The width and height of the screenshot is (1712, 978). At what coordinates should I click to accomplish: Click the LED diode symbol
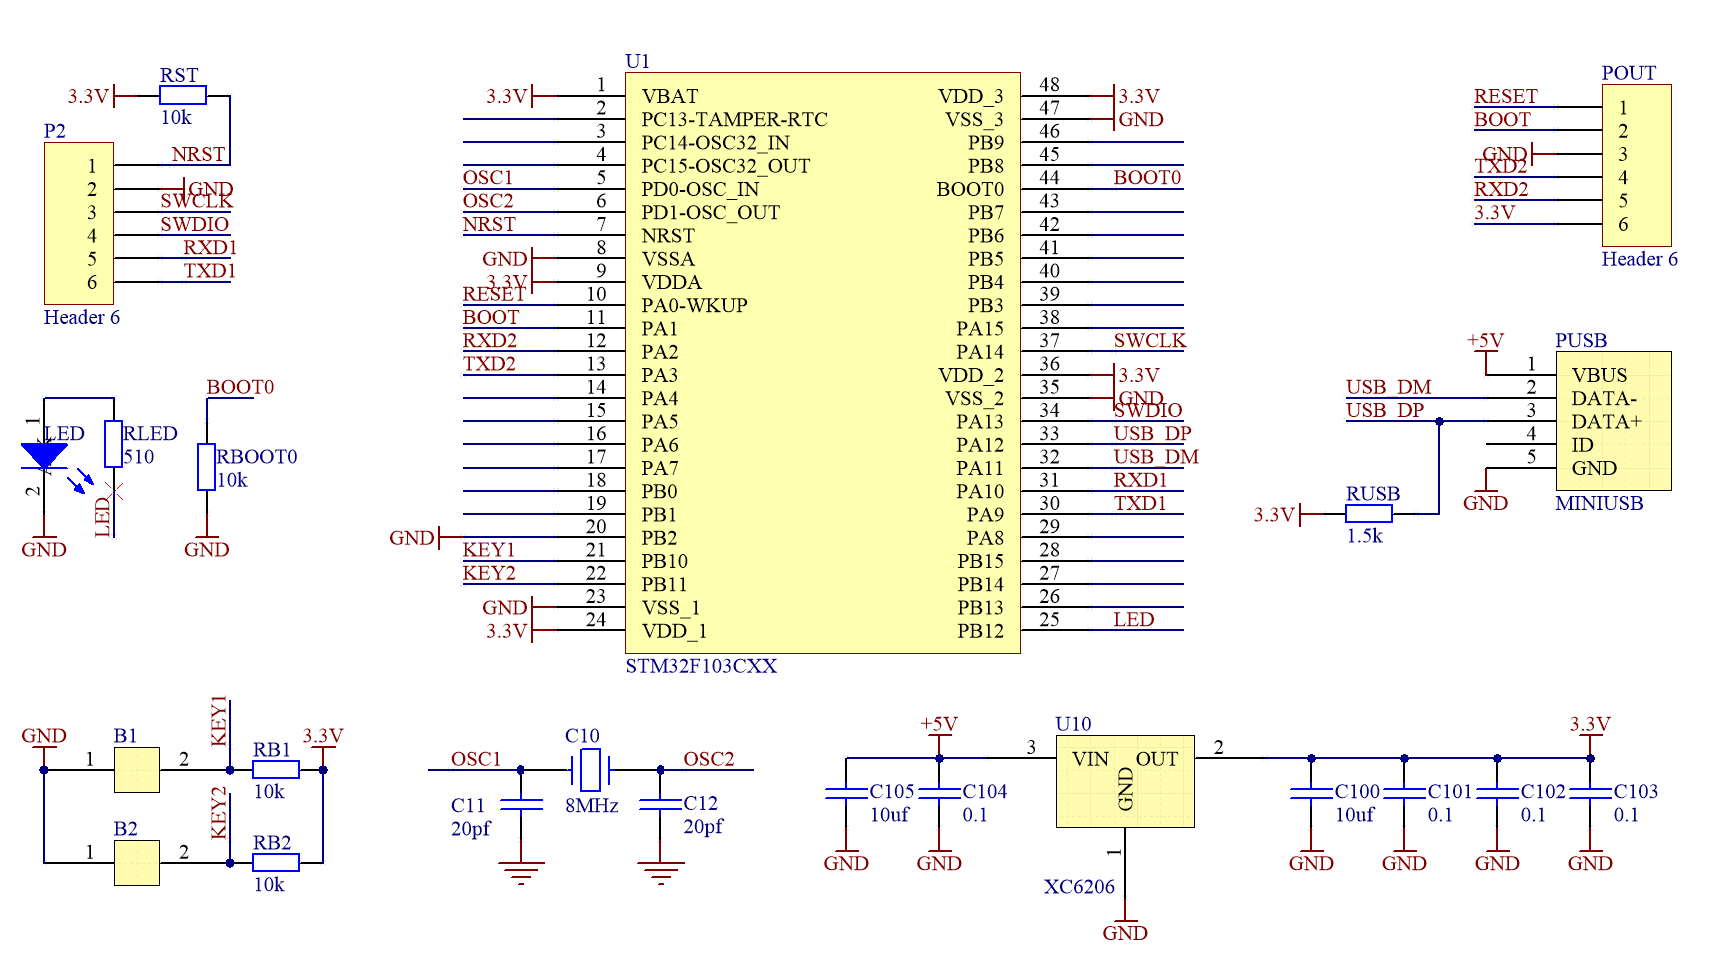(44, 456)
